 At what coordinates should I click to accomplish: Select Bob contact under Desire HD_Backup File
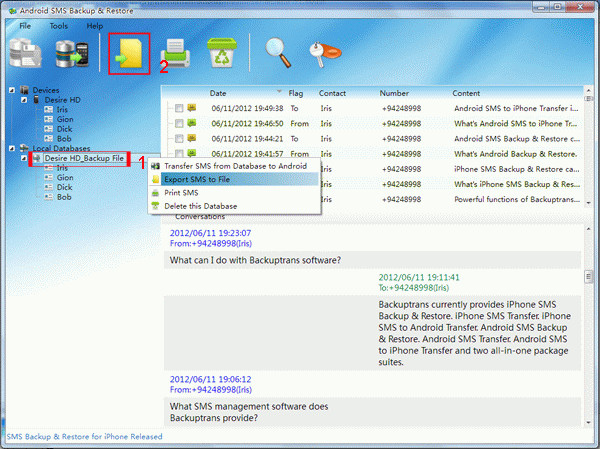[x=64, y=197]
